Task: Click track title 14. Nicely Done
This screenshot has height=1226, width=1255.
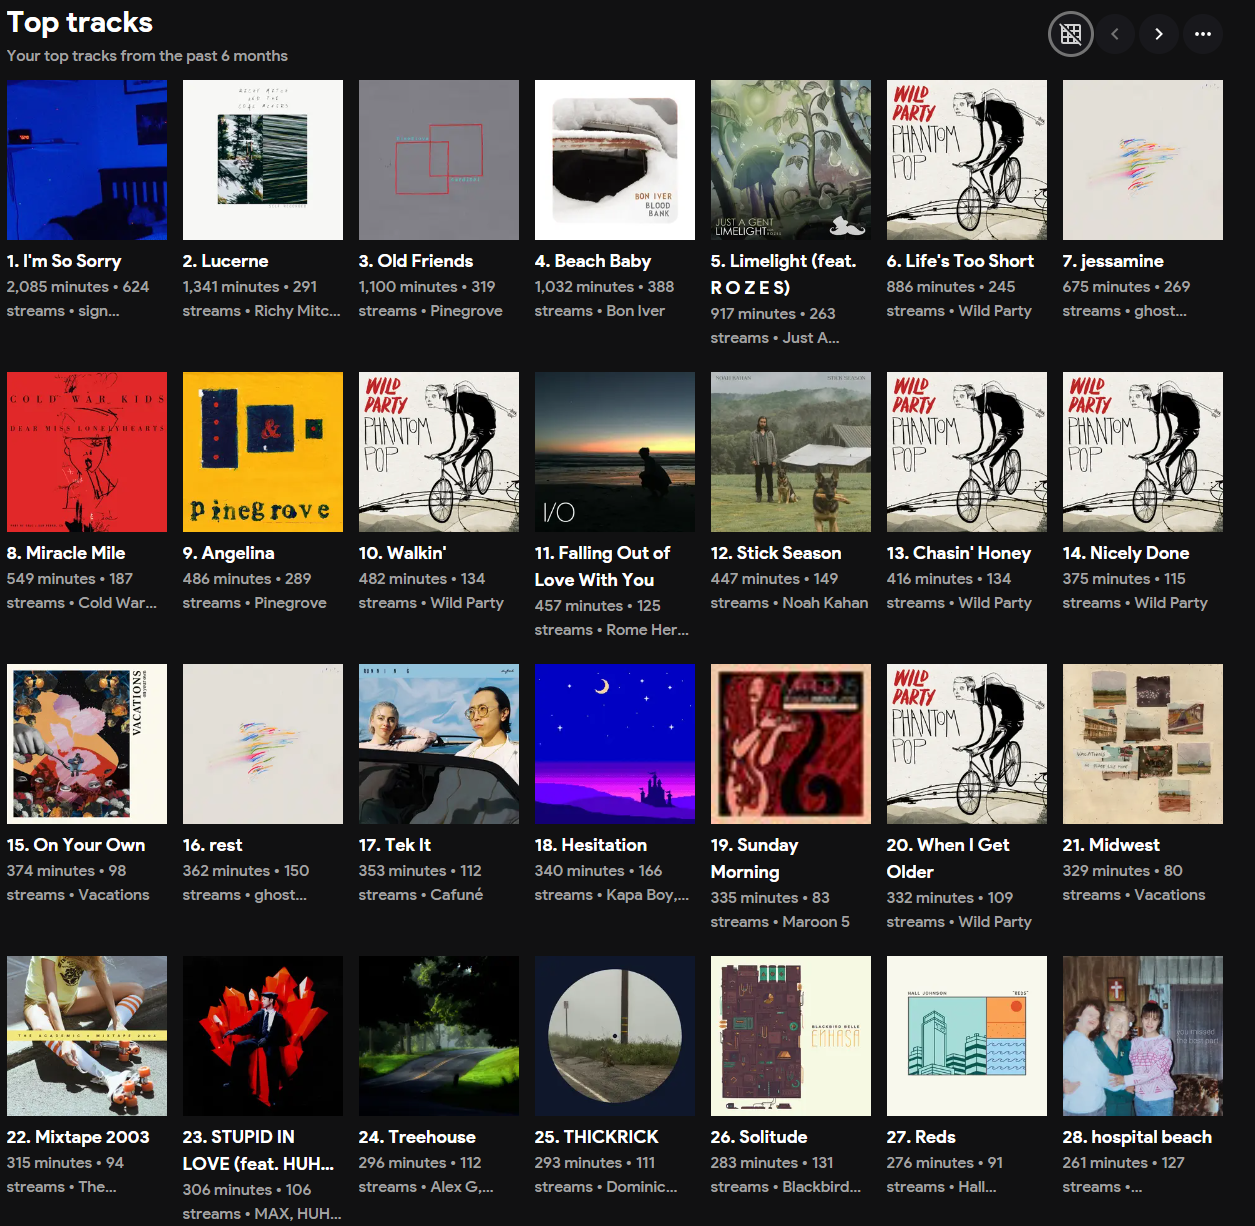Action: click(1126, 553)
